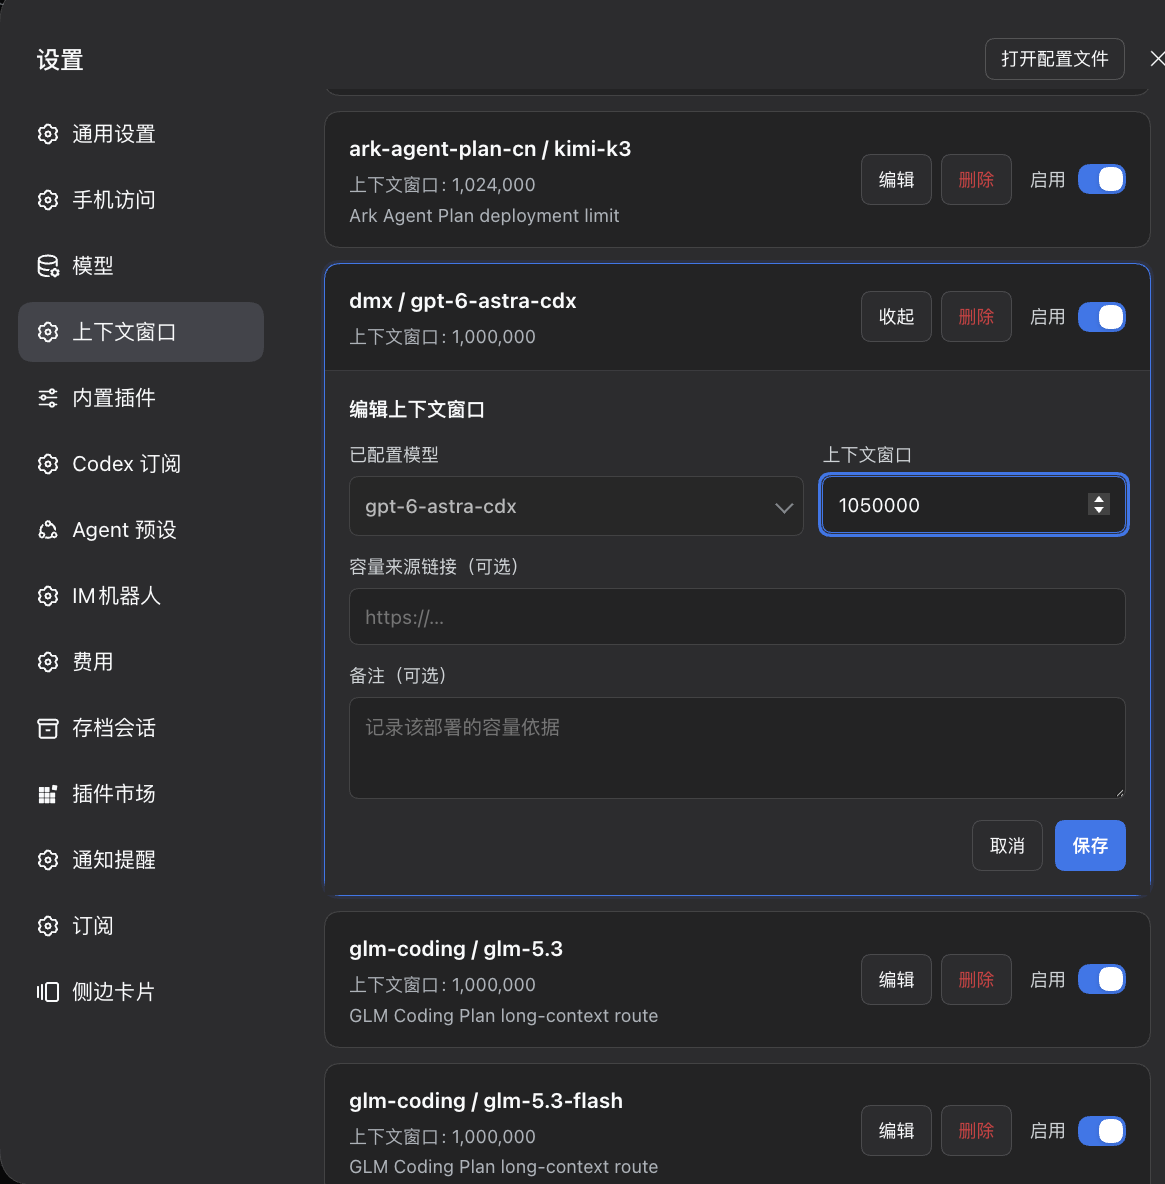Click the database icon beside 模型
1165x1184 pixels.
[48, 266]
